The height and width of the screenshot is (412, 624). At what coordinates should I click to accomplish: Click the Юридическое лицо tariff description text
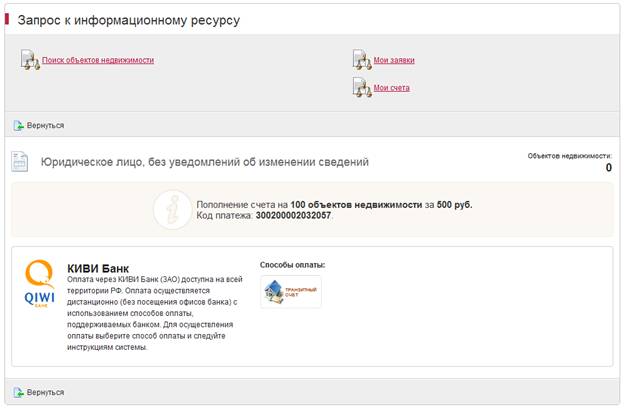point(204,162)
